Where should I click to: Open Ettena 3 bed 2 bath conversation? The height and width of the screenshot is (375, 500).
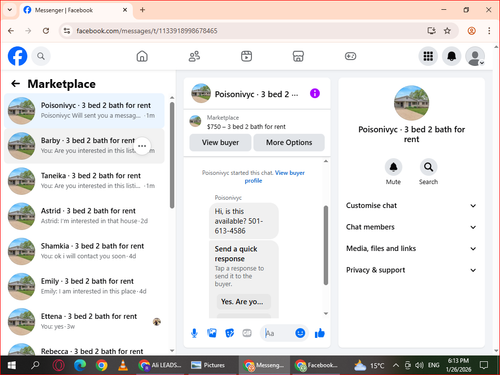(84, 321)
